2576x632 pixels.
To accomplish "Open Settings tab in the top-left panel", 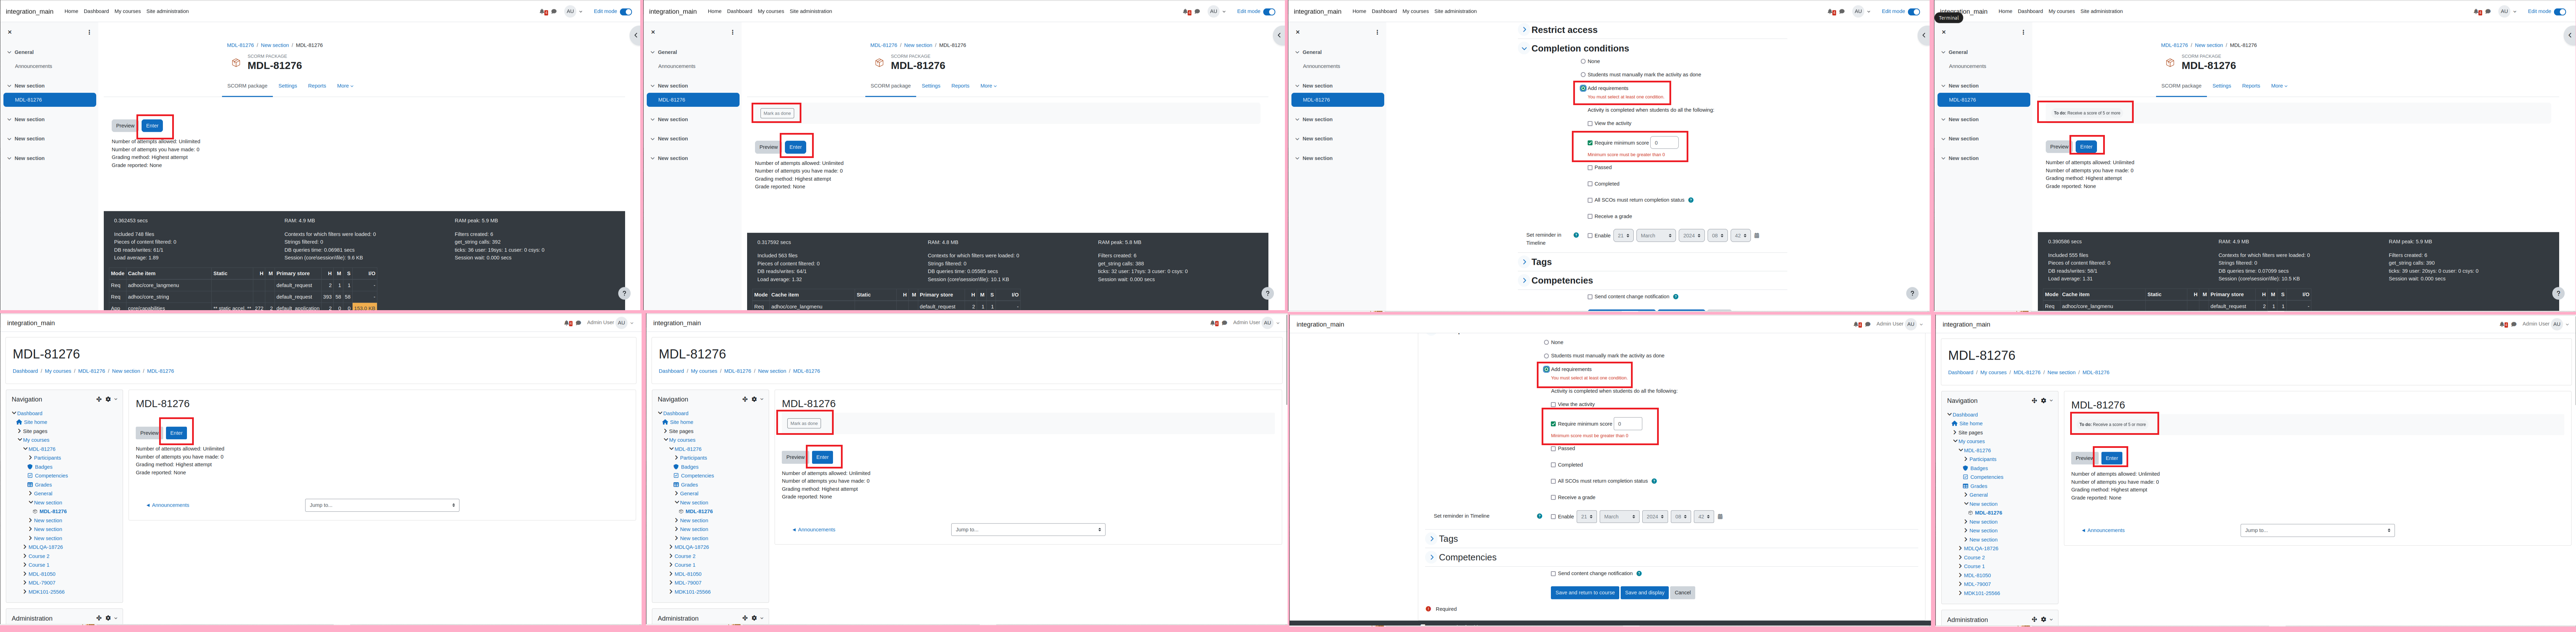I will click(288, 86).
